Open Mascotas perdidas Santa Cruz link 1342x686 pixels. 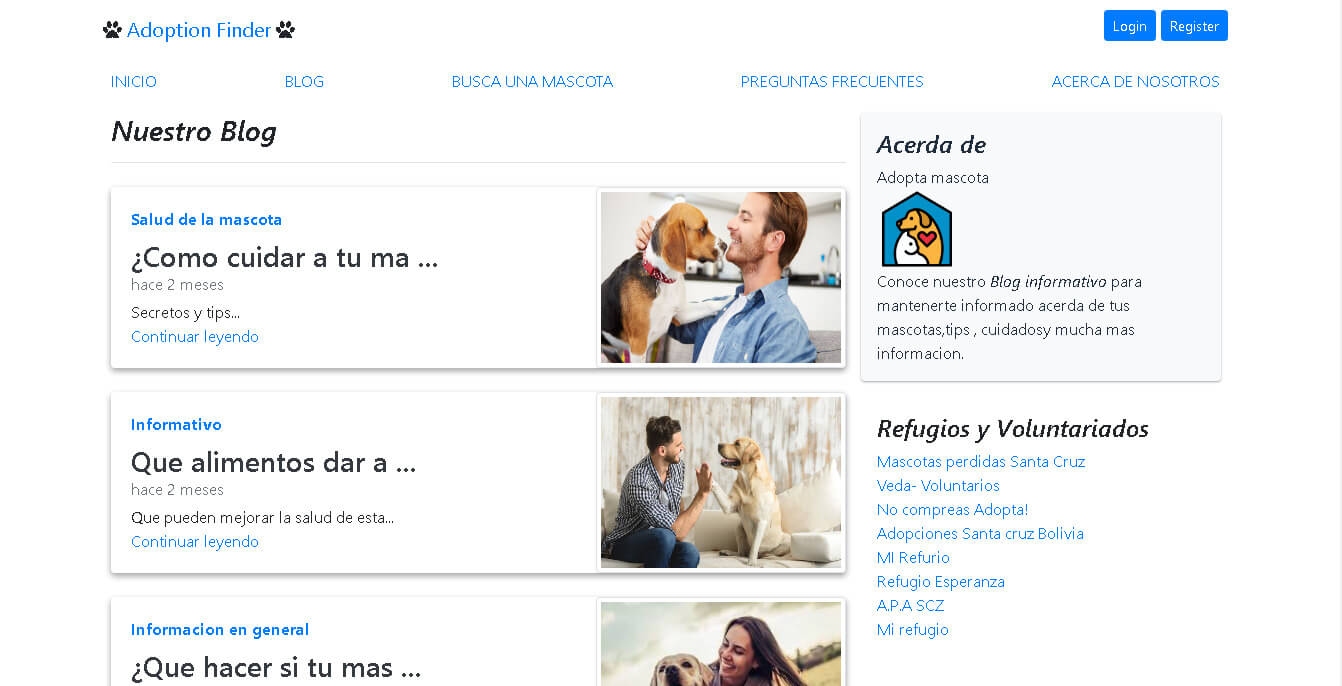(981, 462)
